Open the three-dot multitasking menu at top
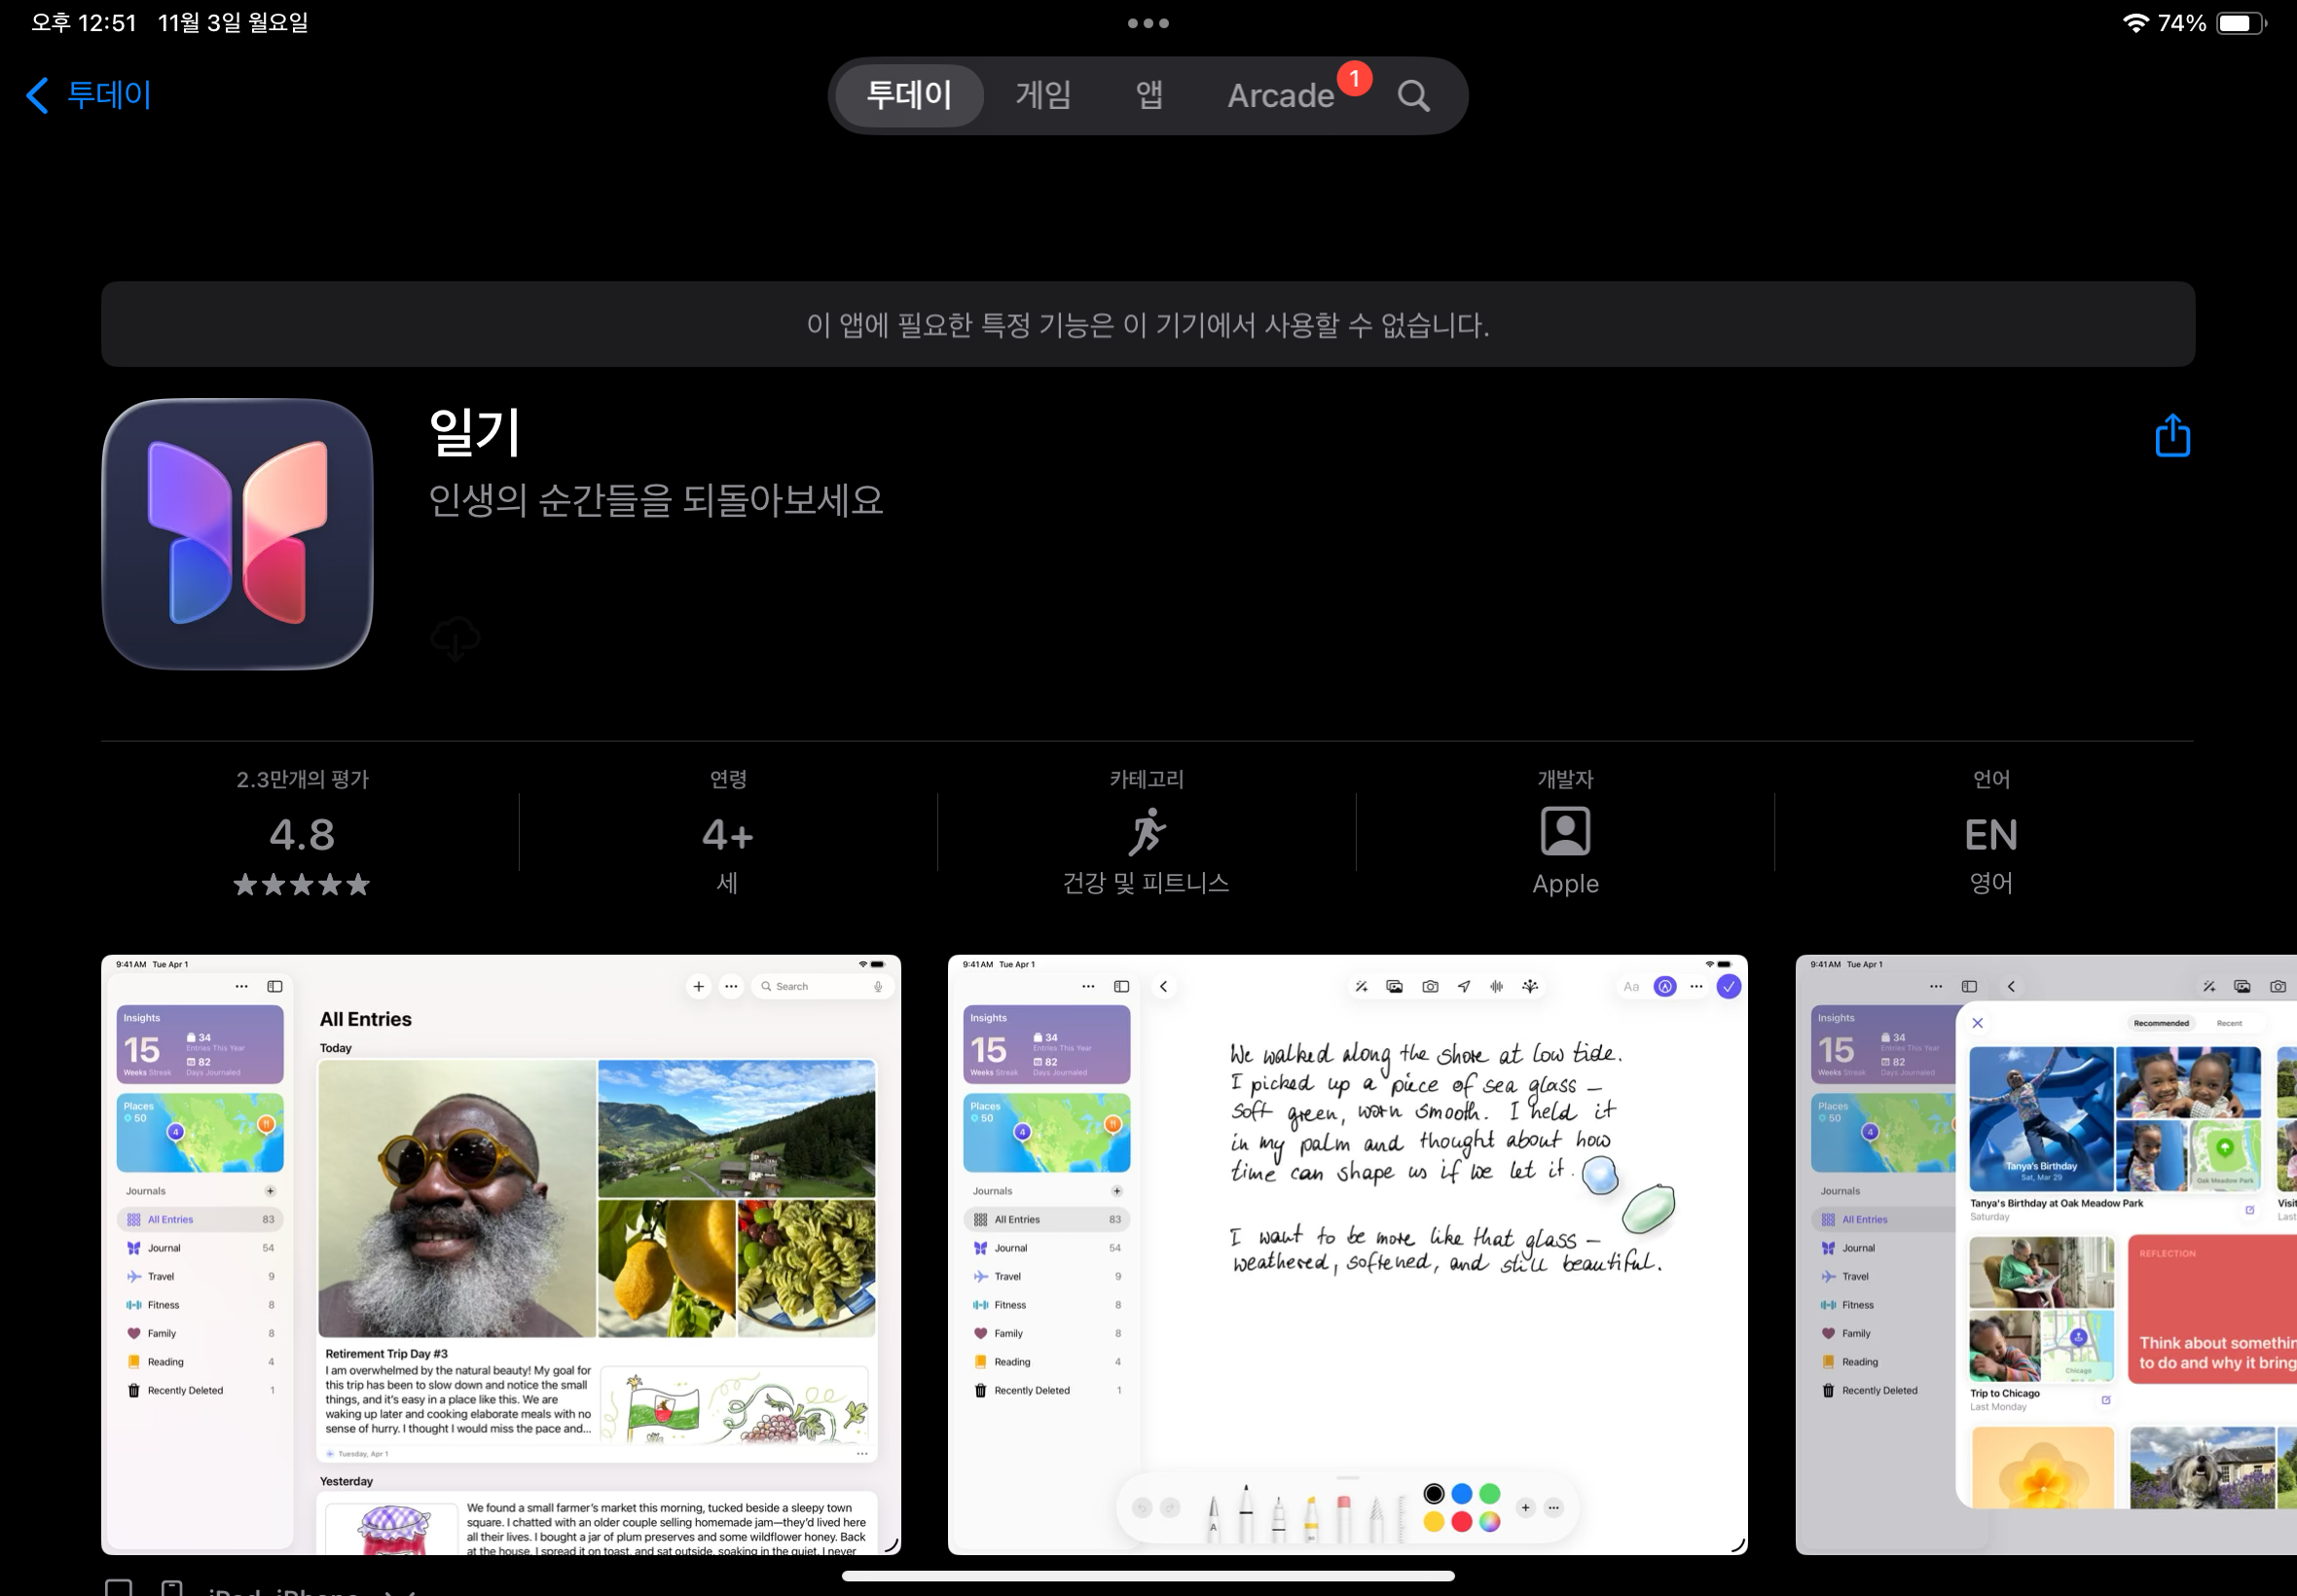 point(1148,23)
